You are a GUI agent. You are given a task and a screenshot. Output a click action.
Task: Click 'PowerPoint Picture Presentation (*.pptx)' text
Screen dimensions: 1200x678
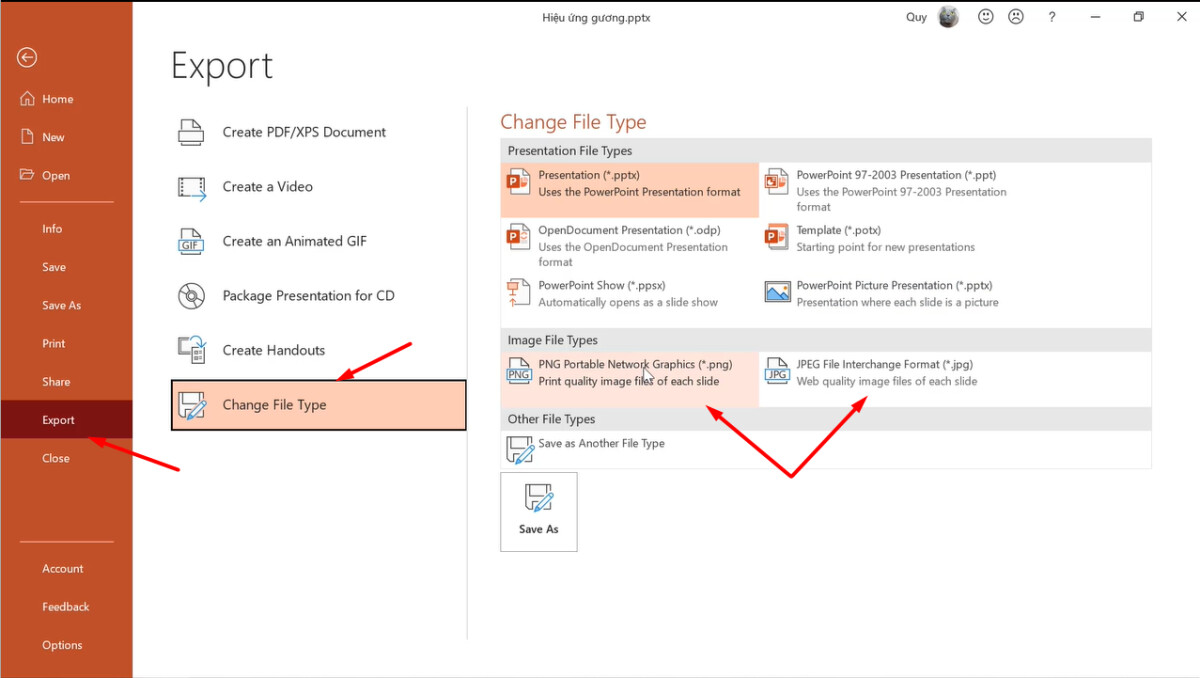pos(894,285)
